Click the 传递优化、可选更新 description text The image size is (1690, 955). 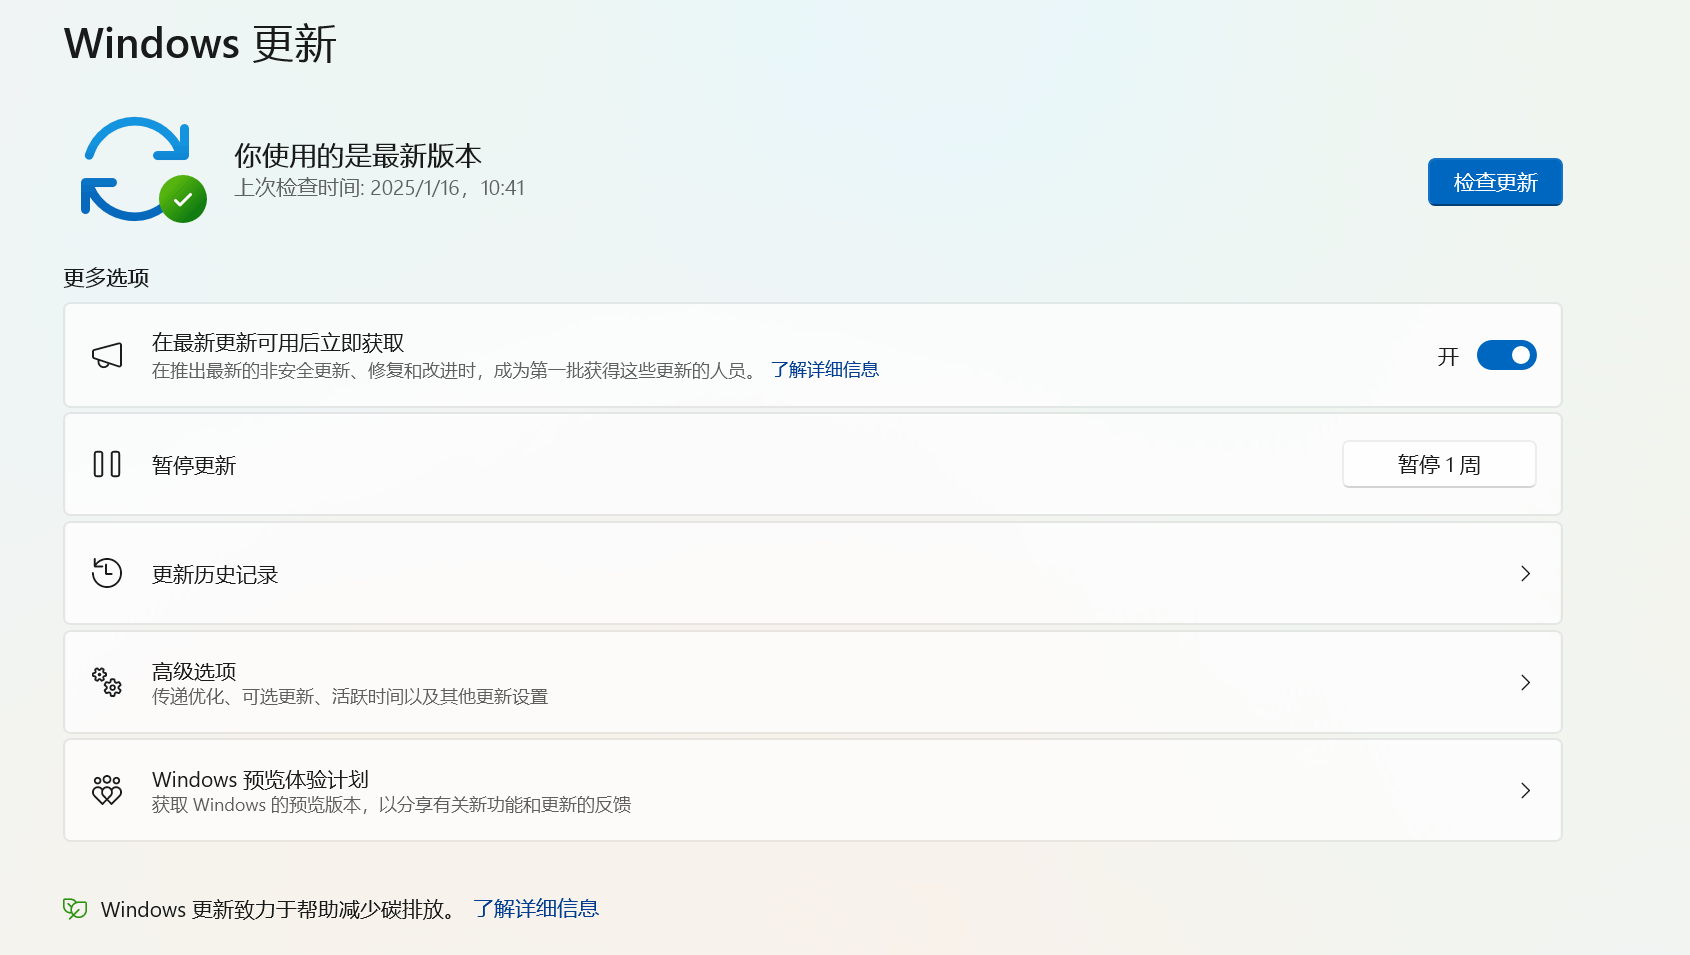(350, 696)
